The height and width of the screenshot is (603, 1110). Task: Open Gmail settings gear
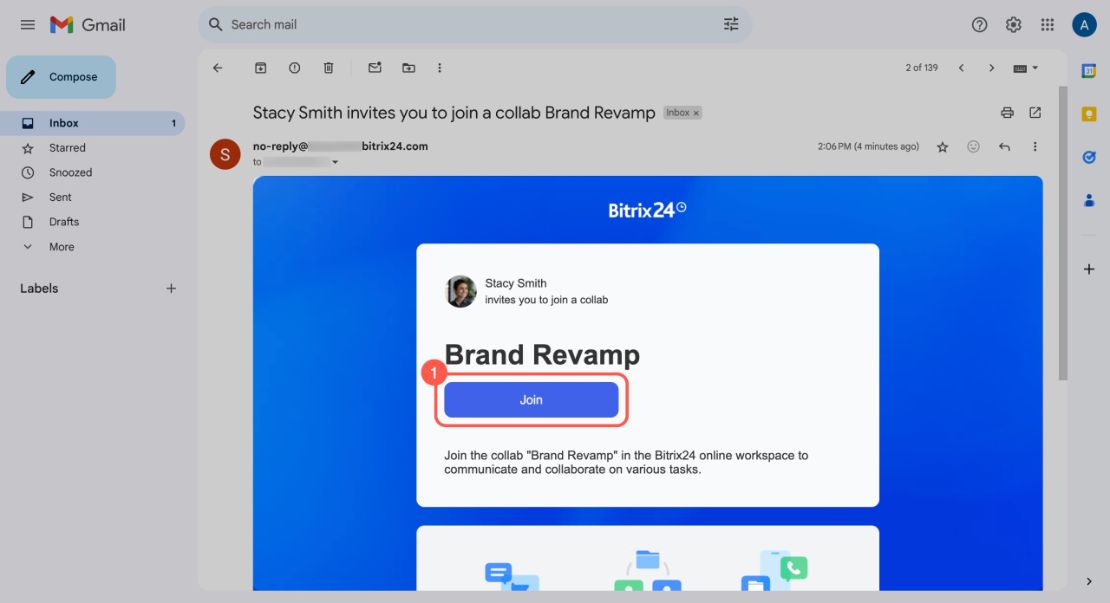tap(1013, 25)
